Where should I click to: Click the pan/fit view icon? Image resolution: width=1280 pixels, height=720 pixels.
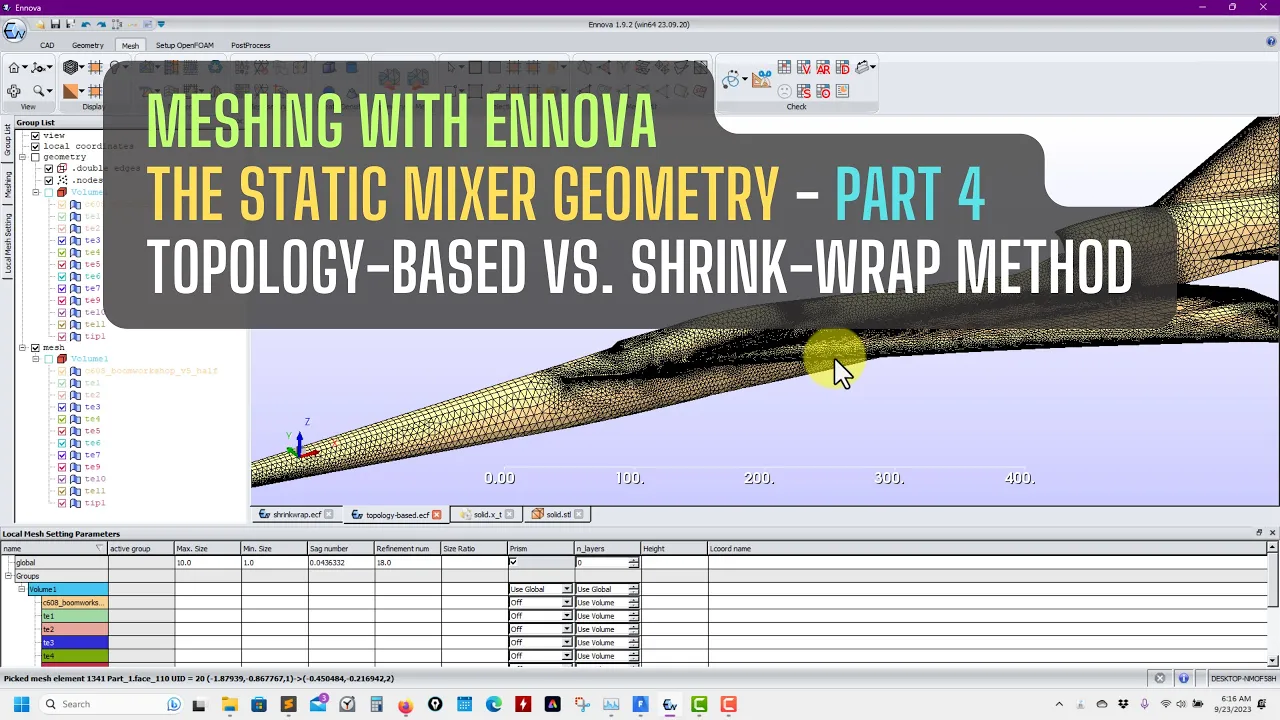click(14, 91)
